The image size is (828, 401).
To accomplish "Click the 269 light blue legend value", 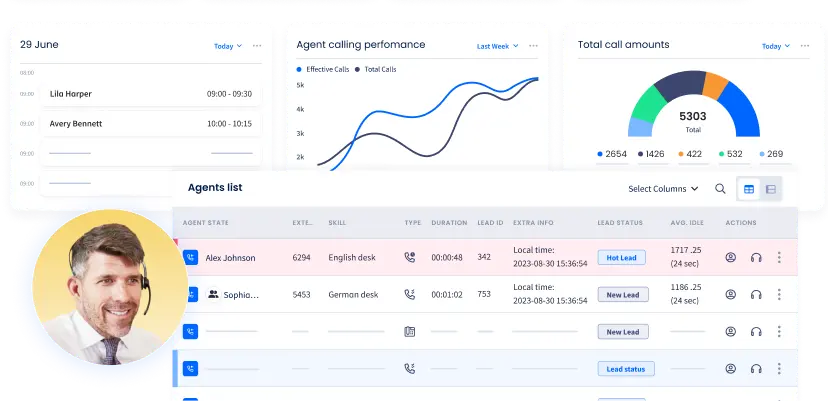I will (771, 154).
